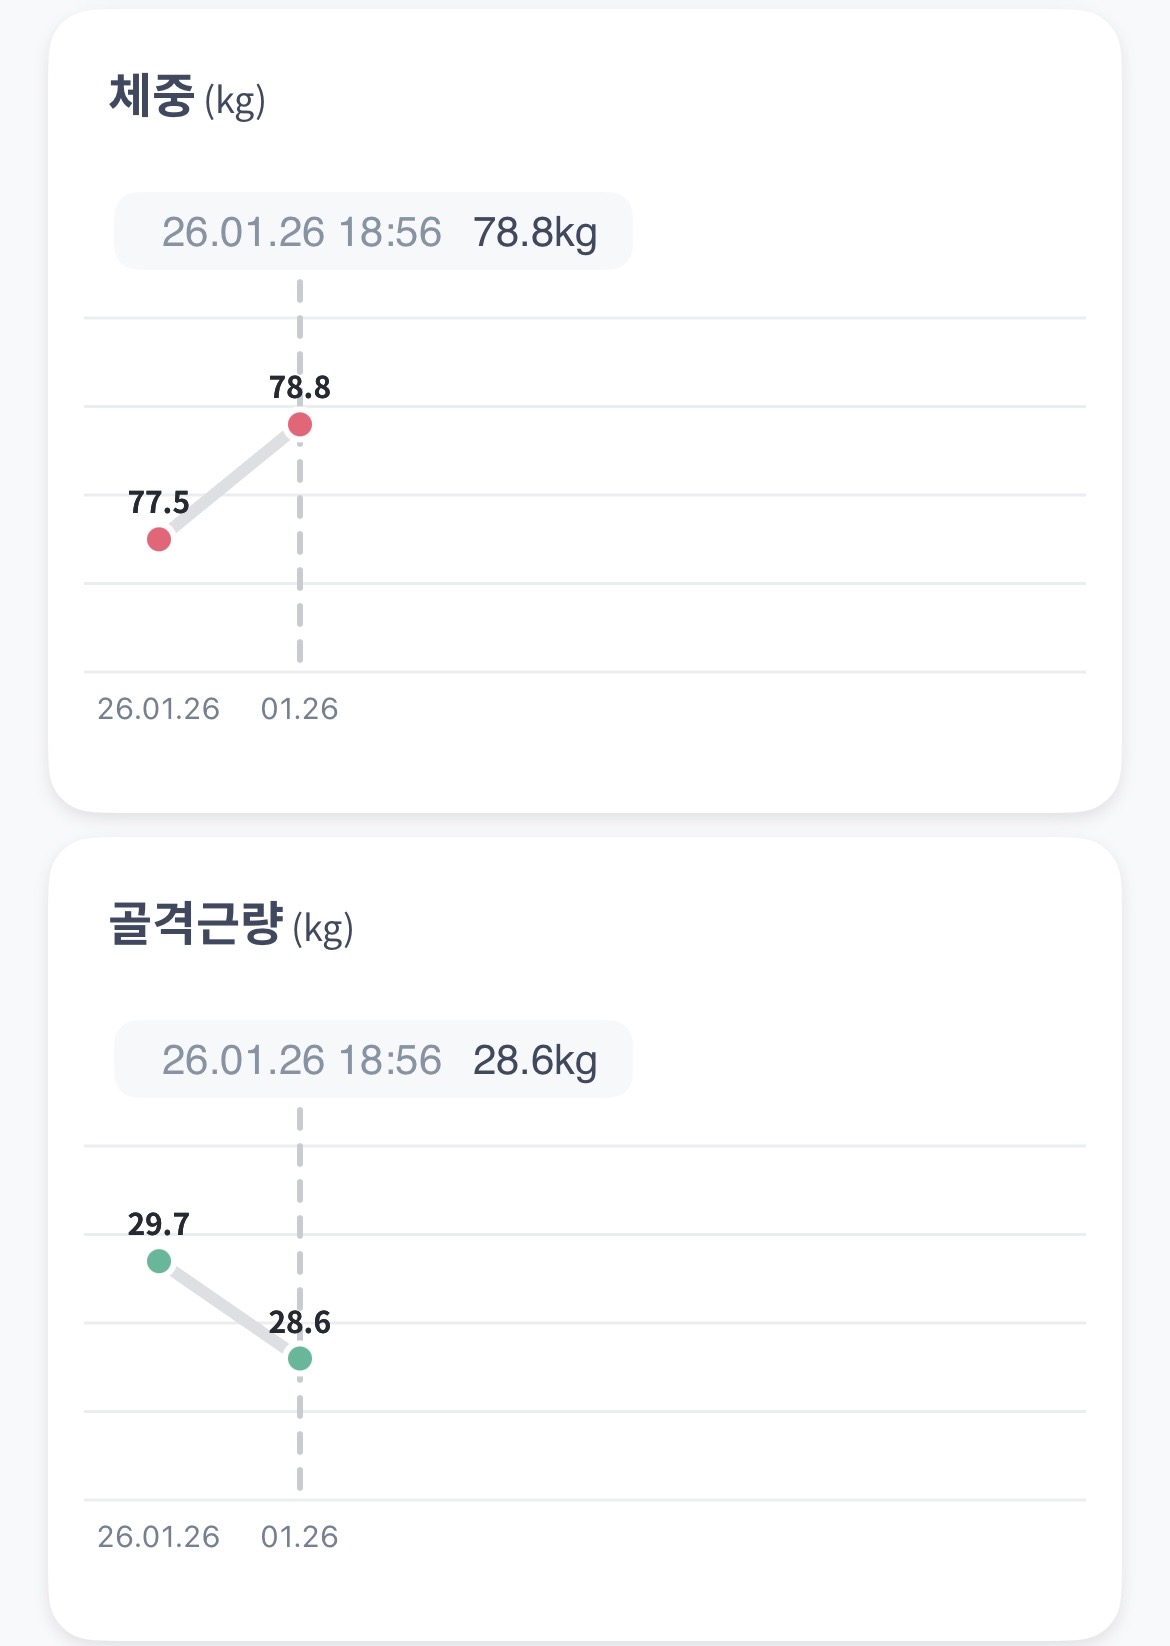Viewport: 1170px width, 1646px height.
Task: Select the 28.6kg tooltip box
Action: pos(373,1059)
